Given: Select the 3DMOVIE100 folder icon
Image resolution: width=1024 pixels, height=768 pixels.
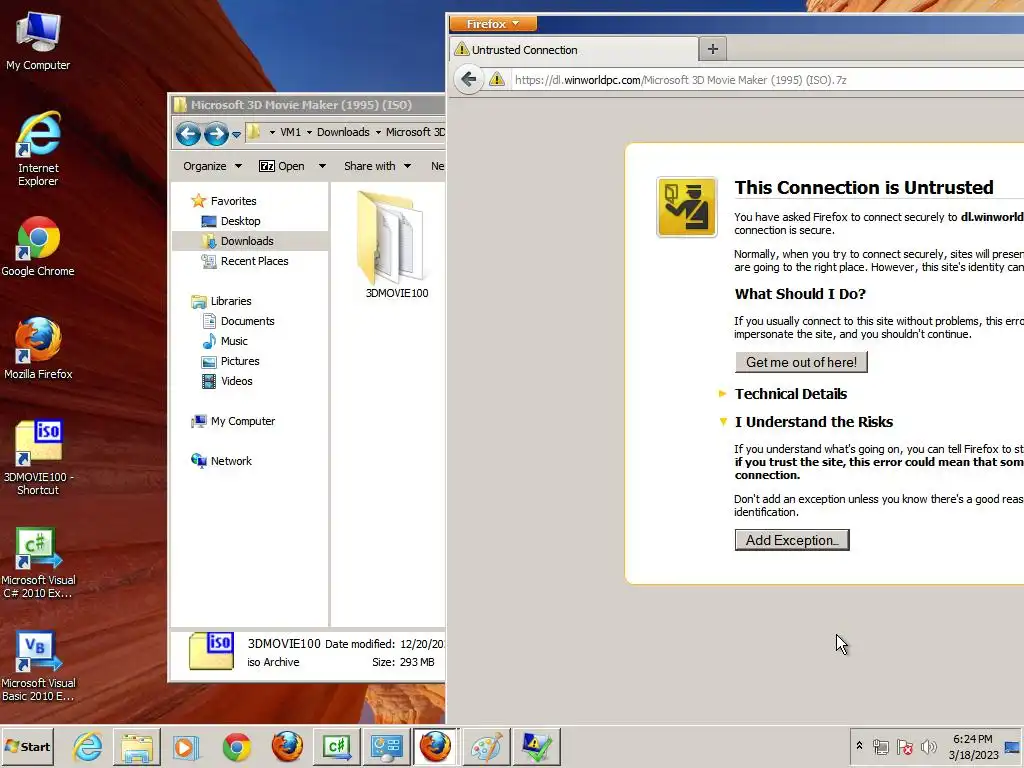Looking at the screenshot, I should click(392, 245).
